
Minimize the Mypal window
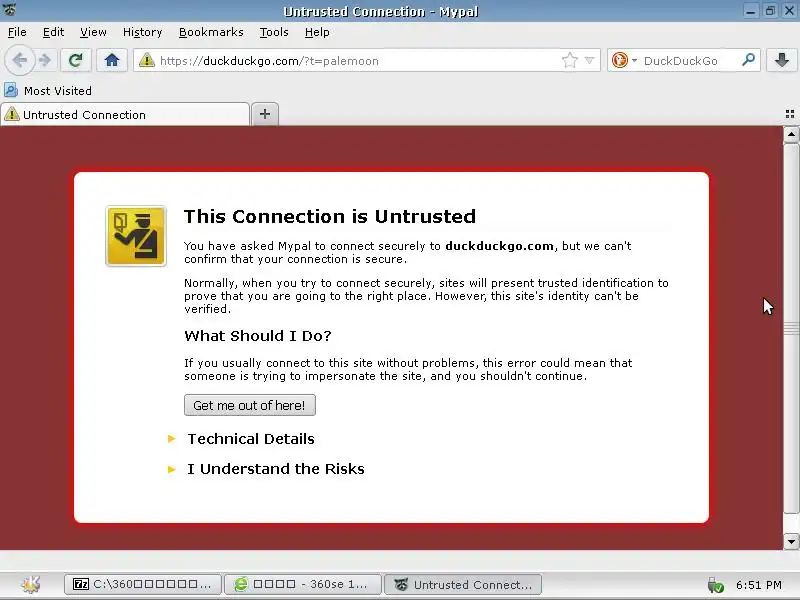pos(751,11)
